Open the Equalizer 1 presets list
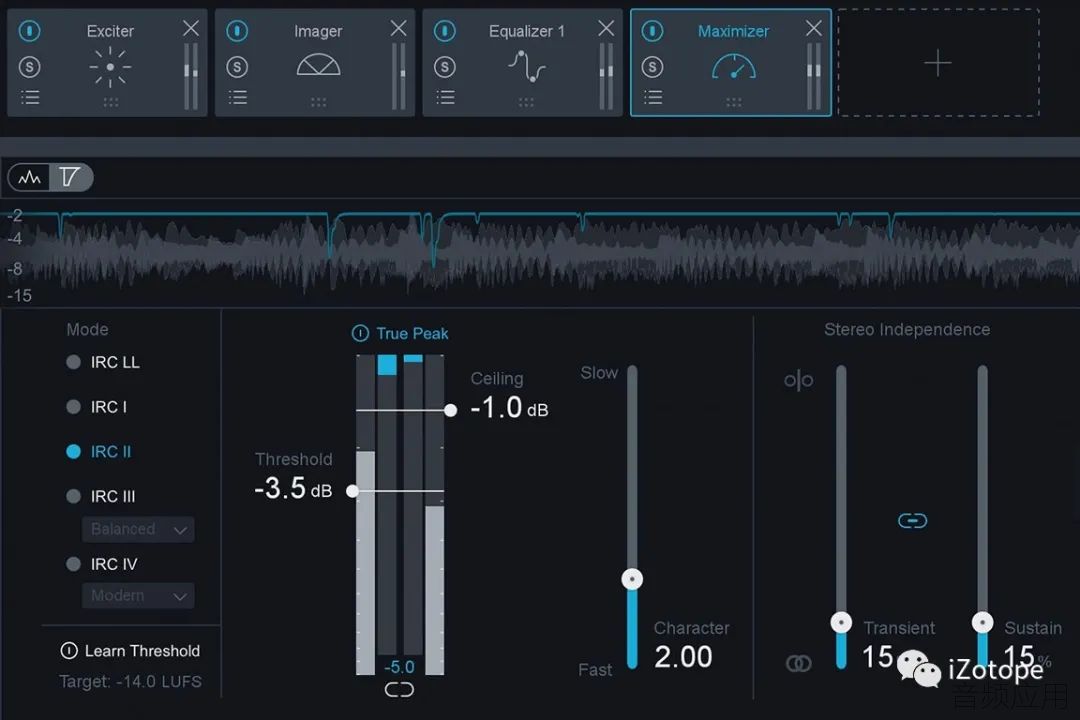1080x720 pixels. (445, 97)
